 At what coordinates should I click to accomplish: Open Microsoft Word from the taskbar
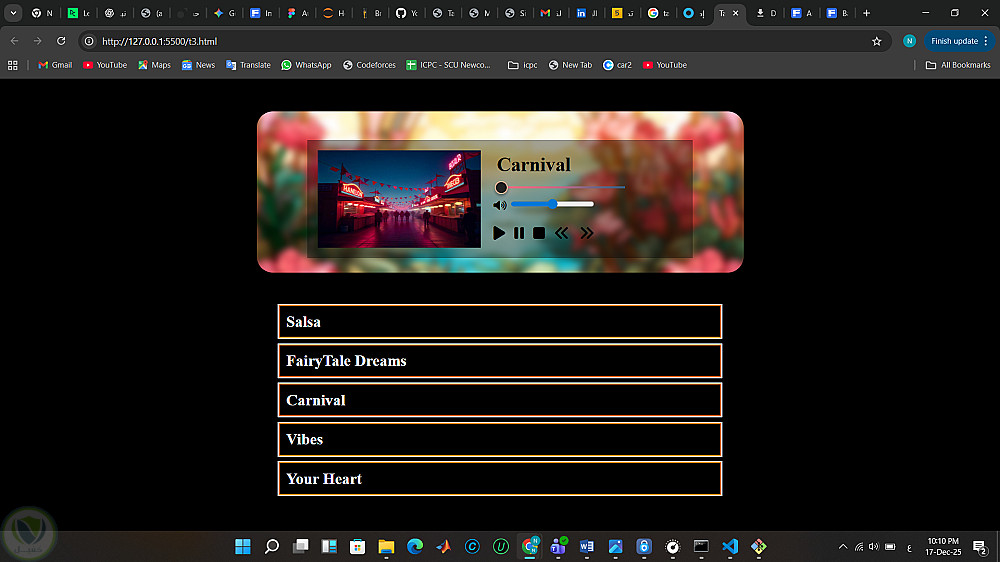tap(587, 546)
